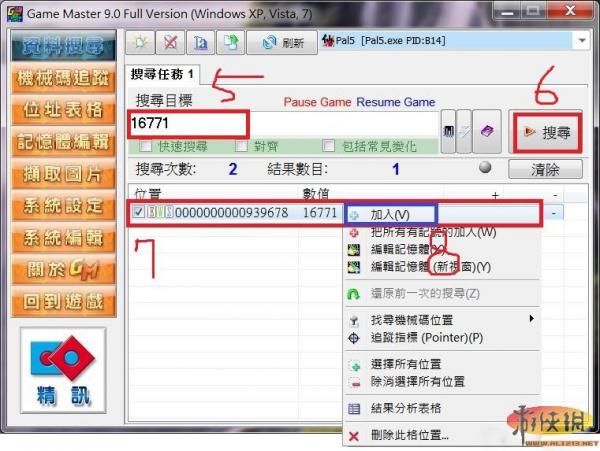Switch to 搜尋任務 1 tab
This screenshot has width=600, height=451.
tap(162, 74)
